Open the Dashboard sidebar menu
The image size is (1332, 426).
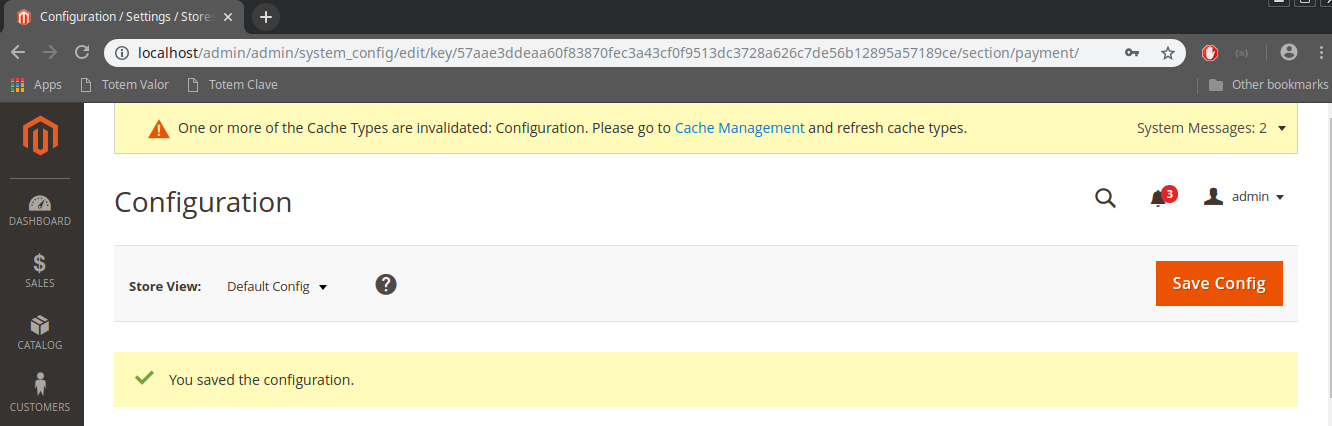[x=41, y=210]
